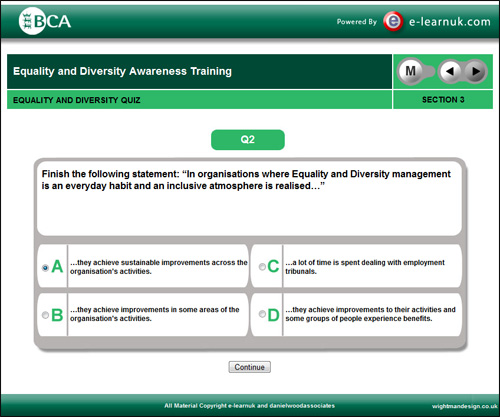Click answer text about some groups experiencing benefits
Image resolution: width=500 pixels, height=417 pixels.
tap(370, 314)
